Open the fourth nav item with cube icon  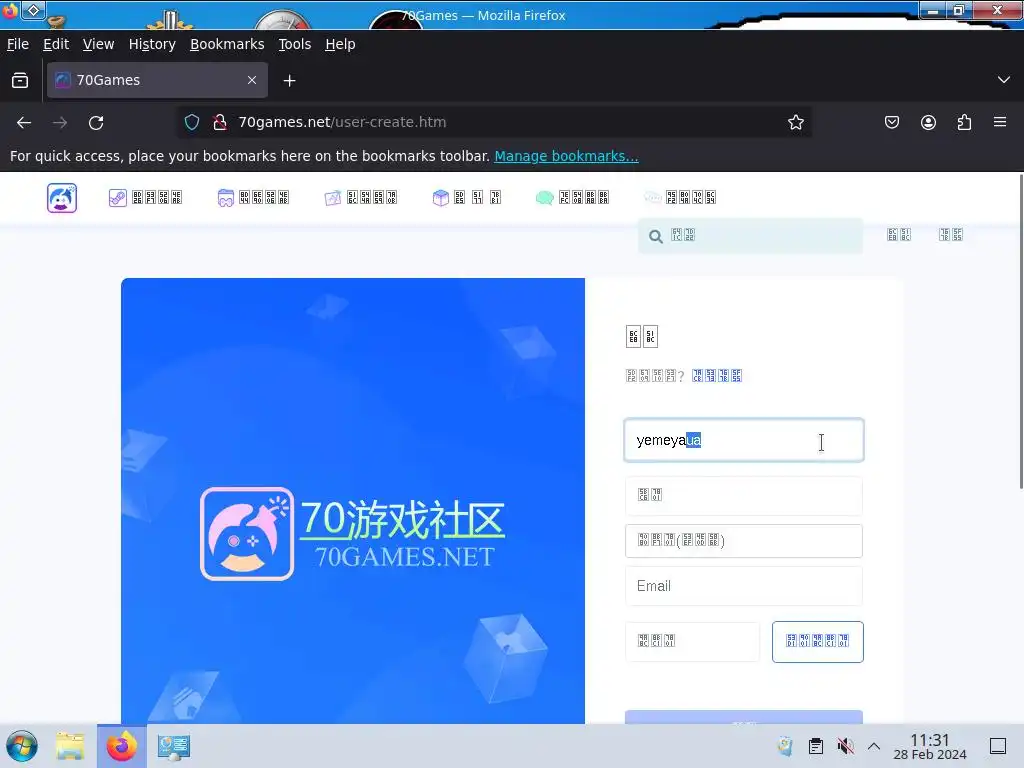pos(467,197)
